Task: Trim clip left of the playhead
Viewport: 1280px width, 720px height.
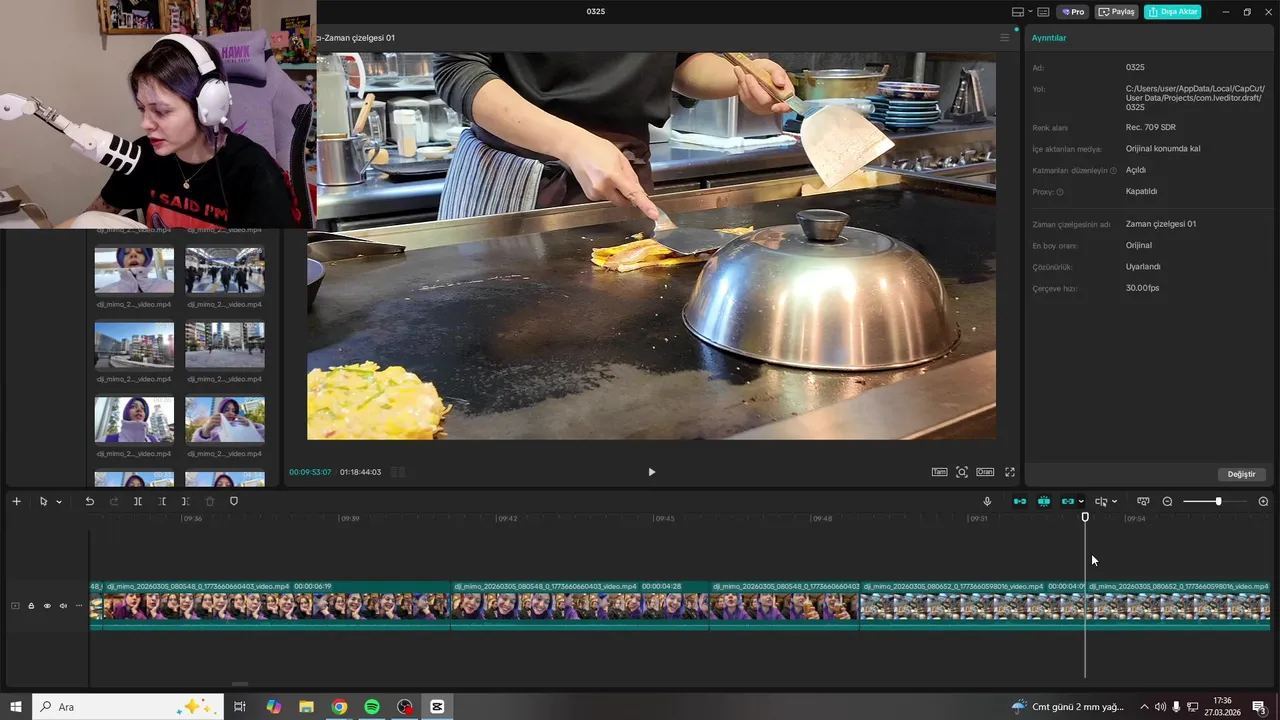Action: (162, 501)
